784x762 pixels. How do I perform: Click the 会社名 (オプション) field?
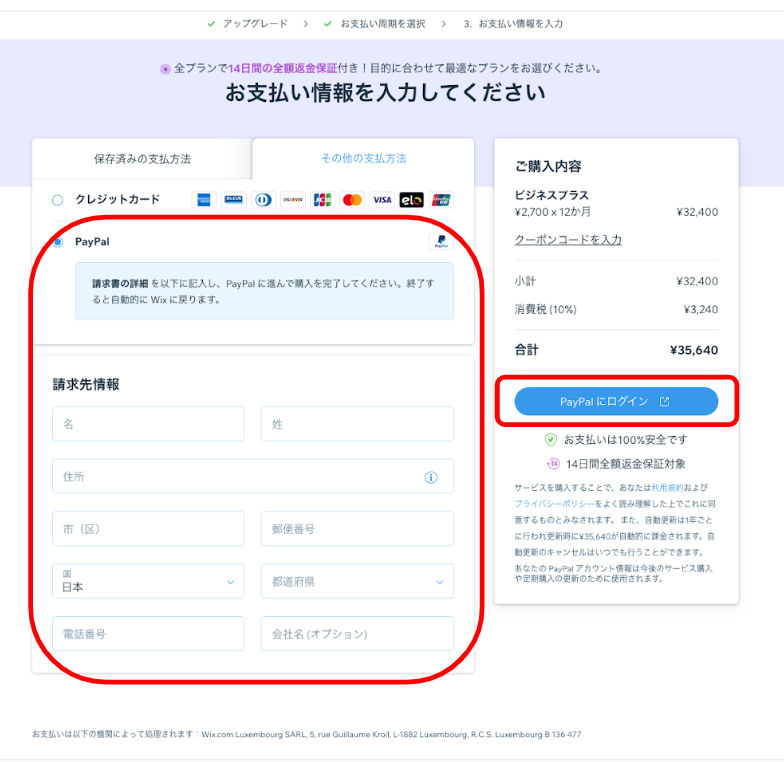click(357, 634)
